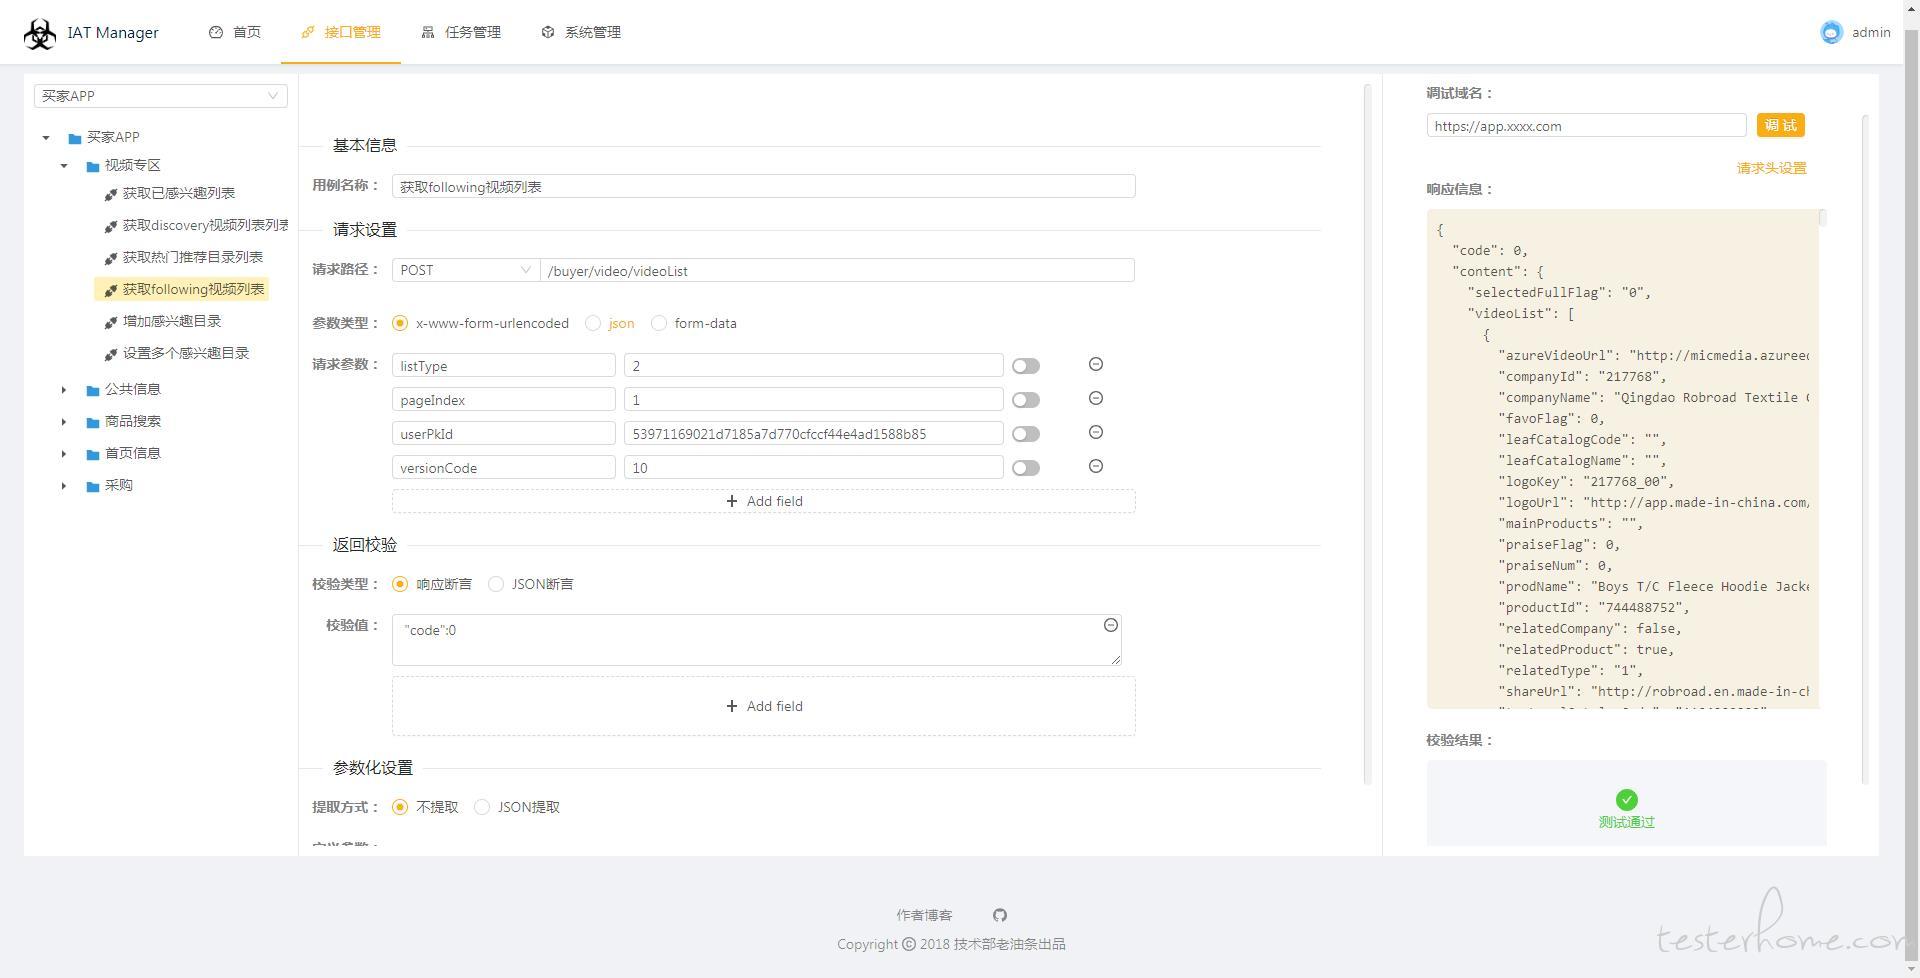1920x978 pixels.
Task: Add field under request parameters
Action: click(763, 501)
